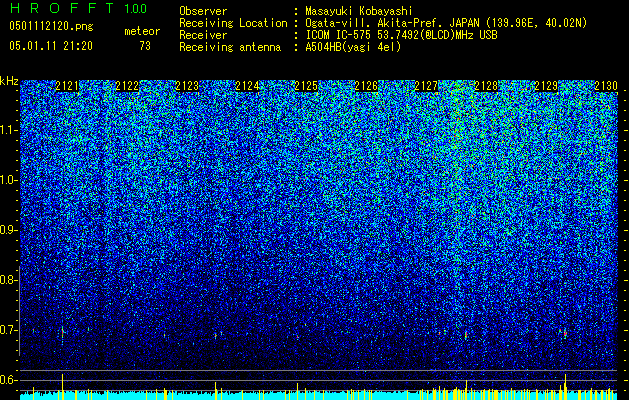
Task: Click the 0.6 kHz axis label
Action: coord(9,380)
